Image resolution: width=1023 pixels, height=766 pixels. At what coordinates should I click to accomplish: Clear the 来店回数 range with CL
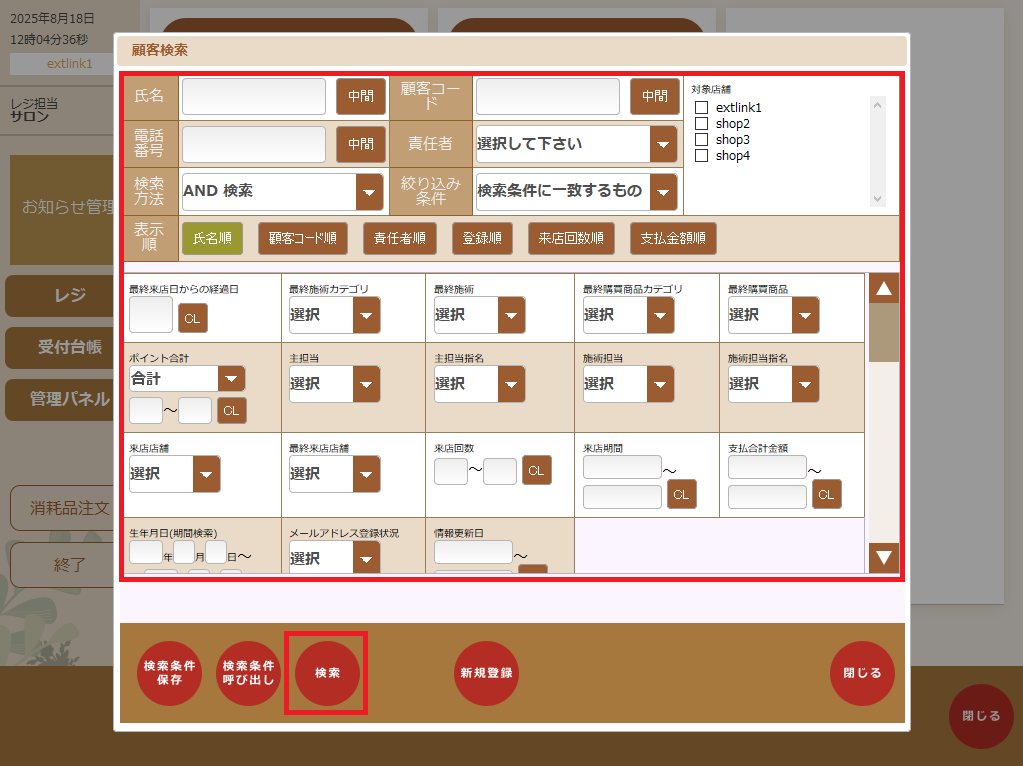click(536, 470)
